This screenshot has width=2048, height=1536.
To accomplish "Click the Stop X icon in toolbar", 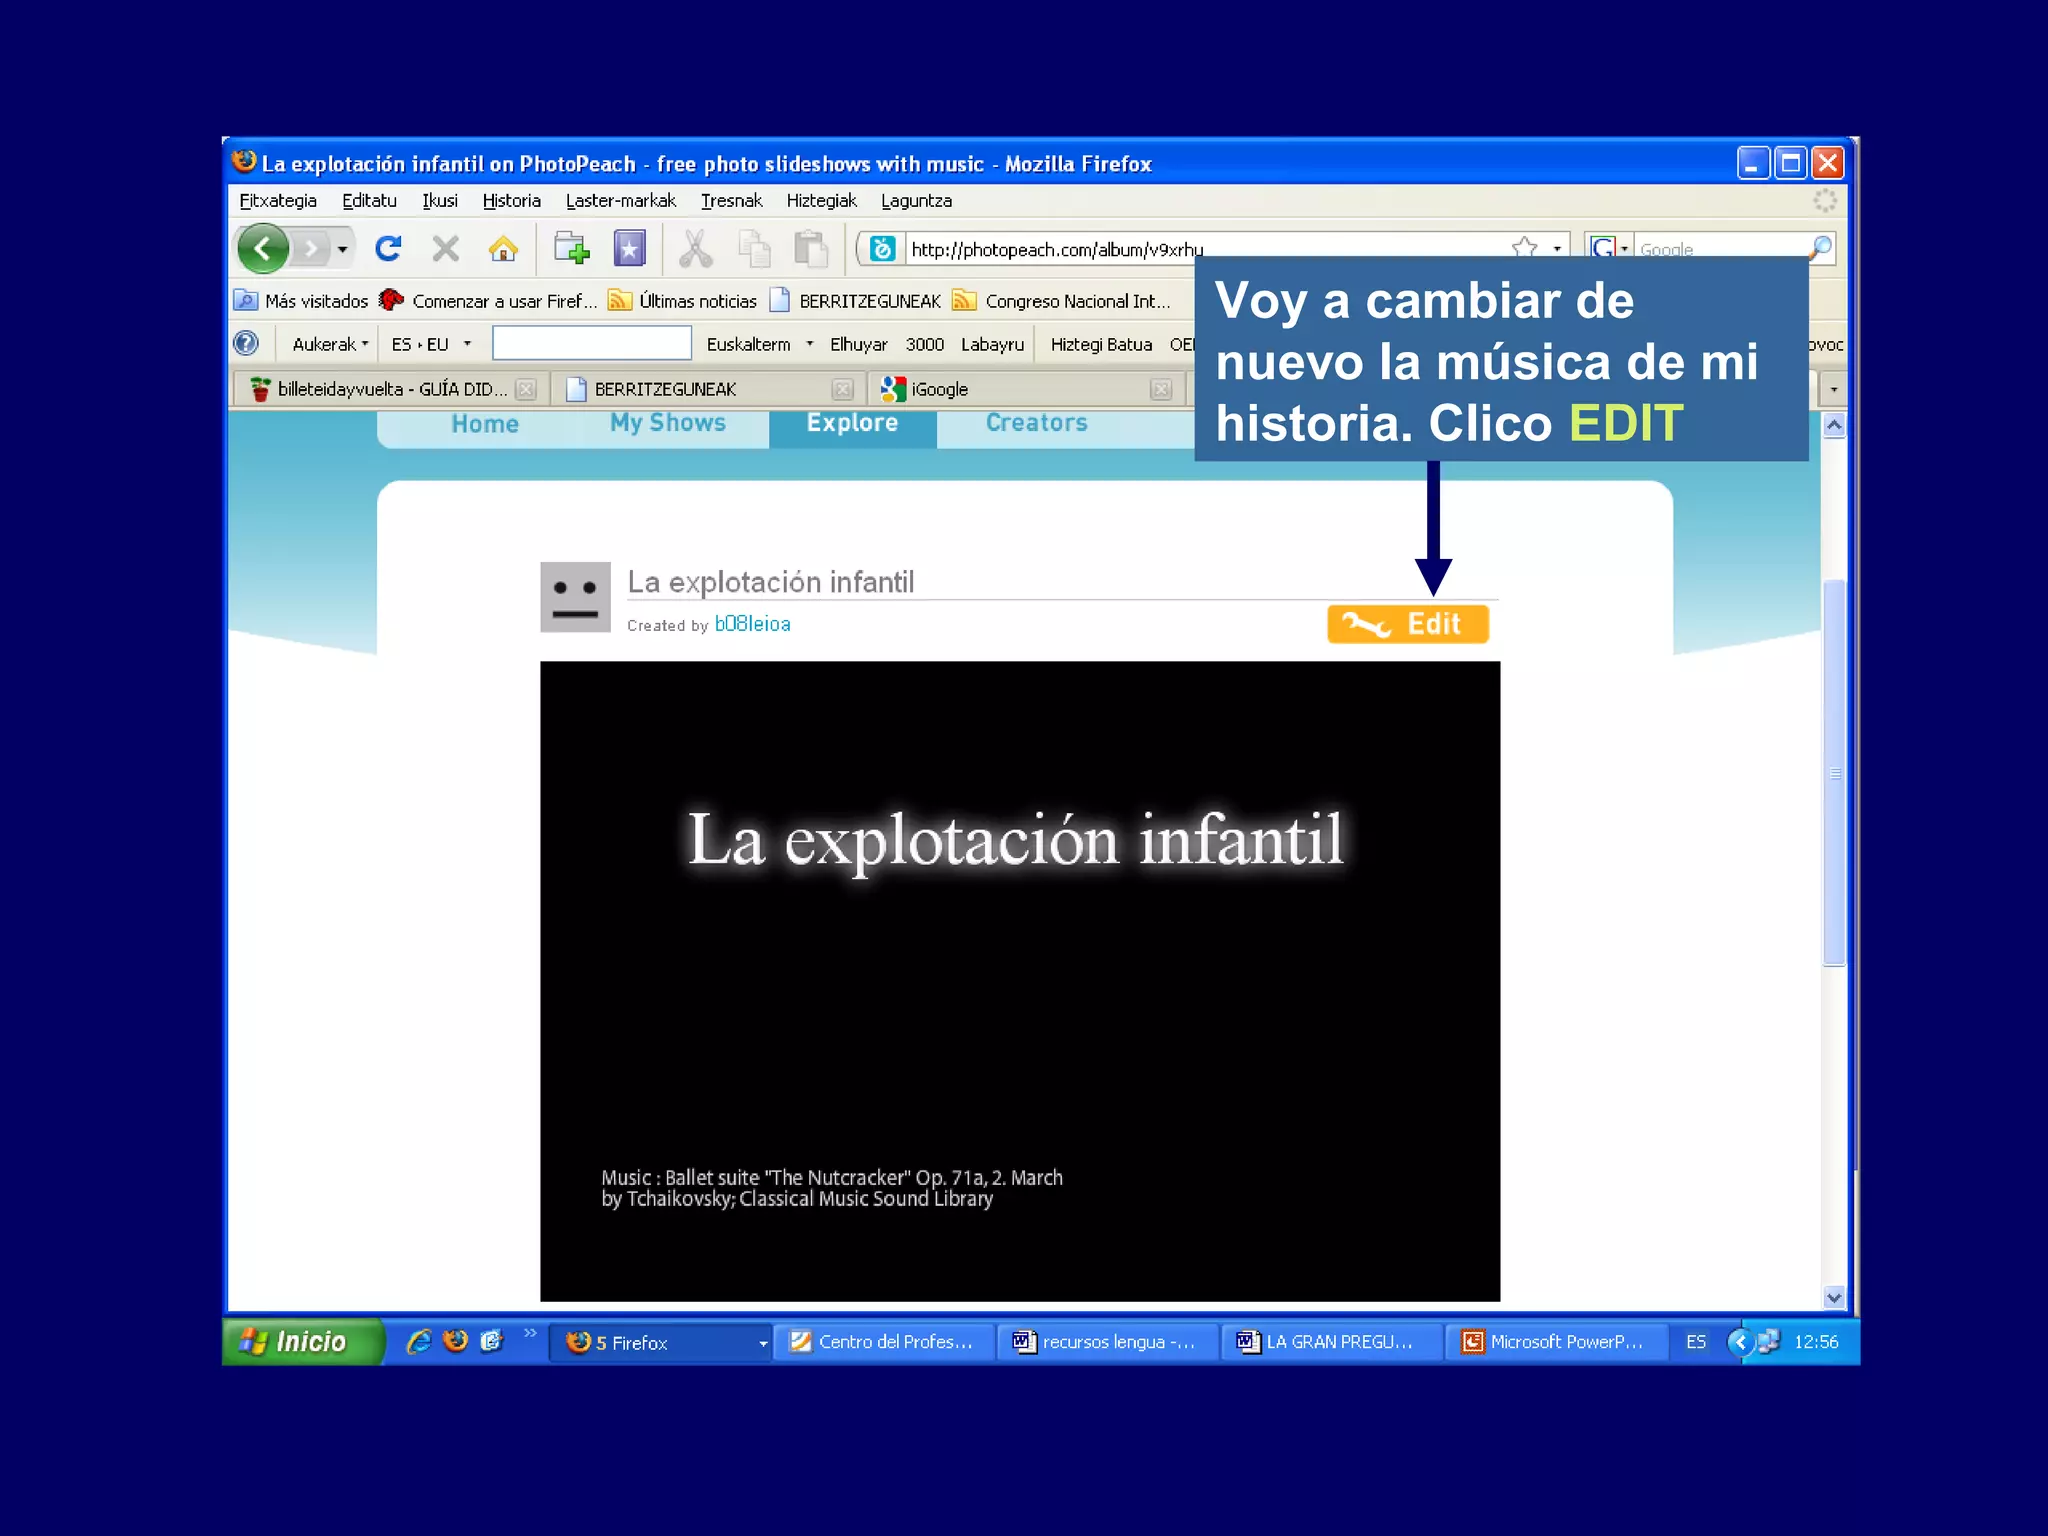I will (x=446, y=248).
